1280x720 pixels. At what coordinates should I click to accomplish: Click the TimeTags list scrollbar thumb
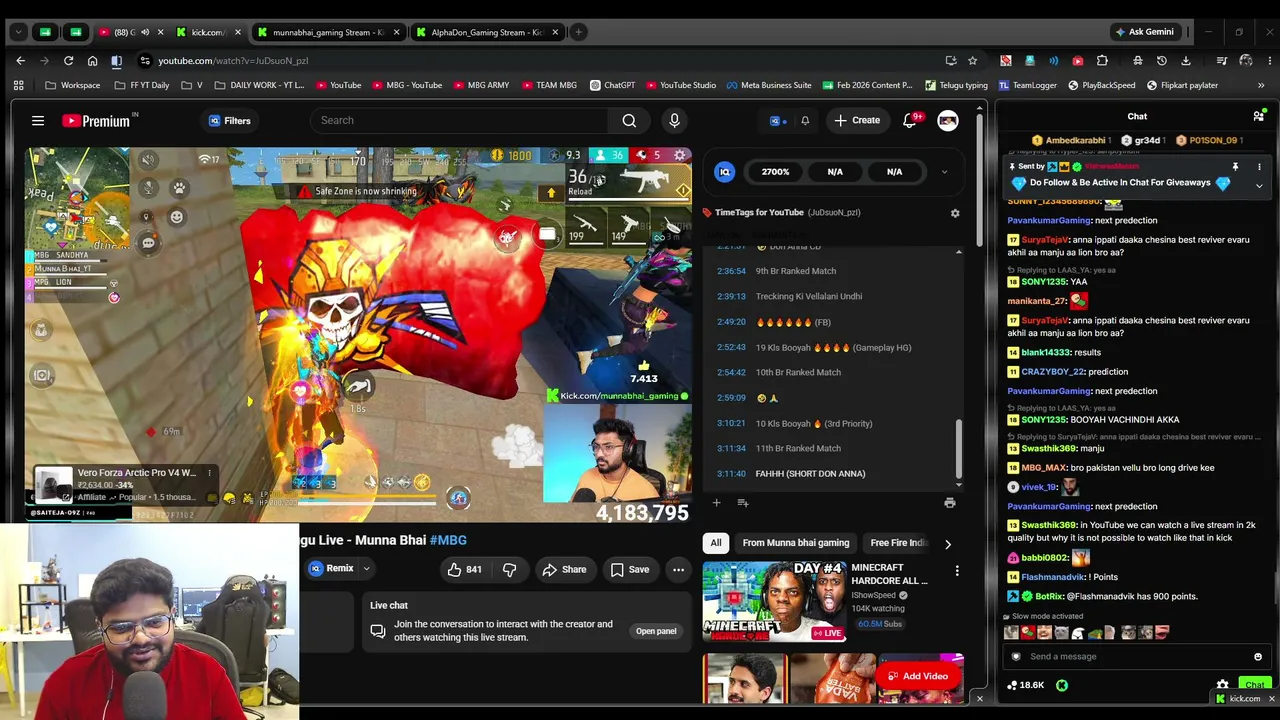click(x=958, y=449)
